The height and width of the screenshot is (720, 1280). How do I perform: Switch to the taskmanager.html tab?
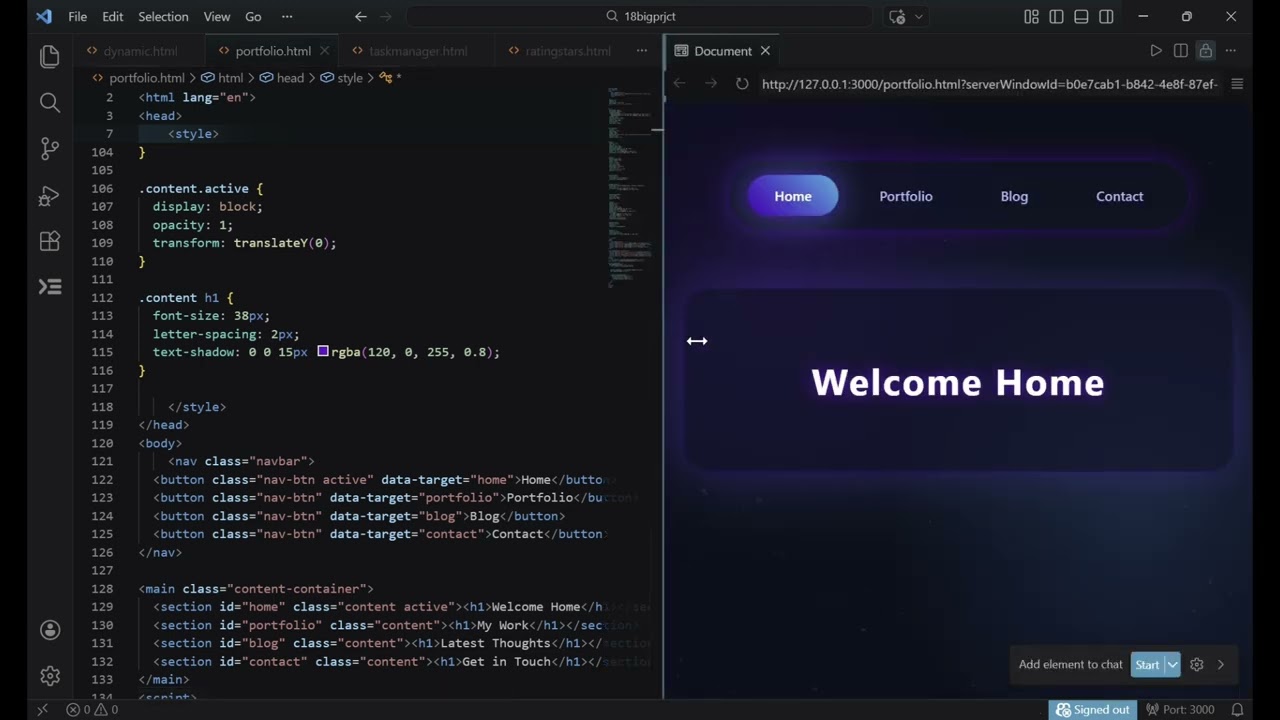pyautogui.click(x=418, y=51)
